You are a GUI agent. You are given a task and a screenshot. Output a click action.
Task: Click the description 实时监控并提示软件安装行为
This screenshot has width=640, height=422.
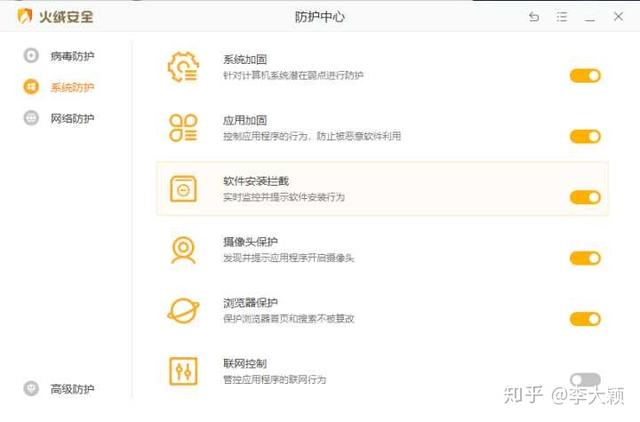[284, 197]
